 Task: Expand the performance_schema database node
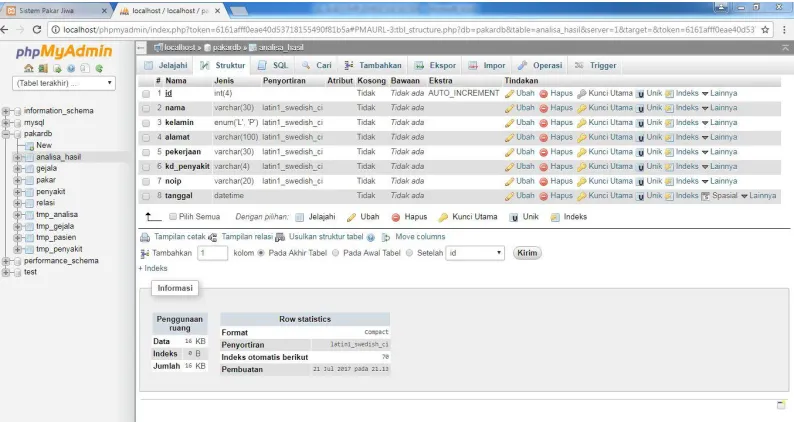pyautogui.click(x=6, y=261)
